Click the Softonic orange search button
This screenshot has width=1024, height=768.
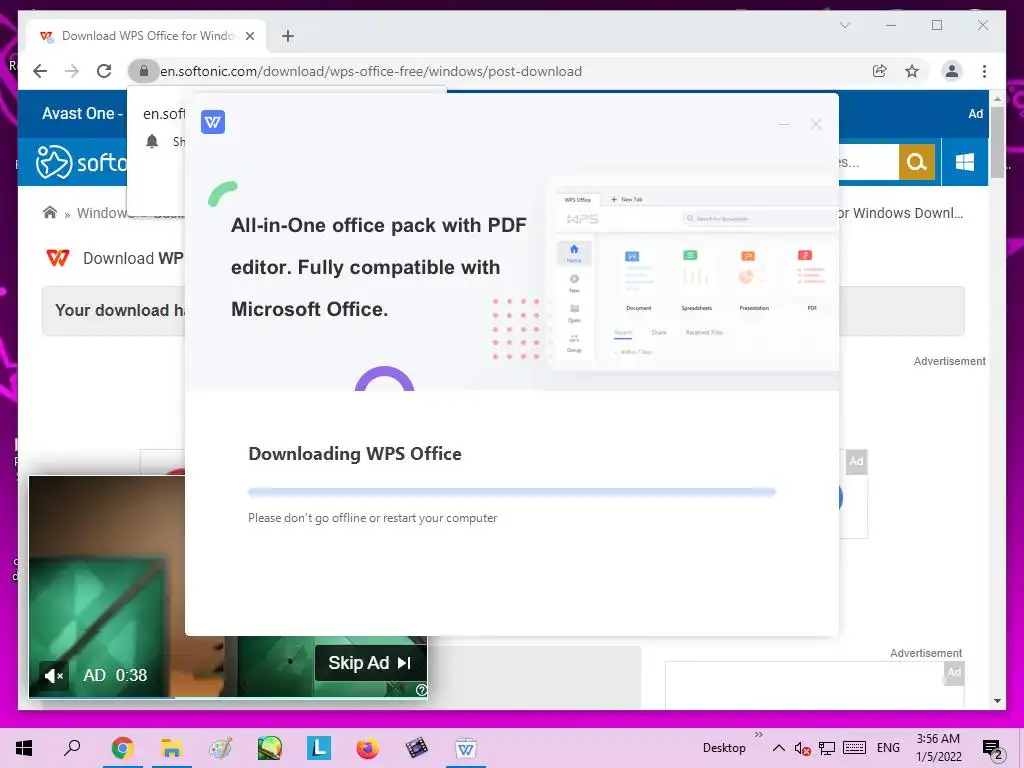pyautogui.click(x=917, y=161)
